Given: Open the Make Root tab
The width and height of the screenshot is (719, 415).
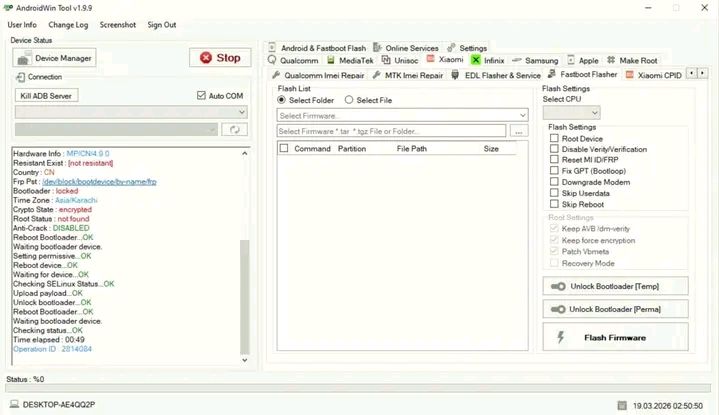Looking at the screenshot, I should coord(632,61).
